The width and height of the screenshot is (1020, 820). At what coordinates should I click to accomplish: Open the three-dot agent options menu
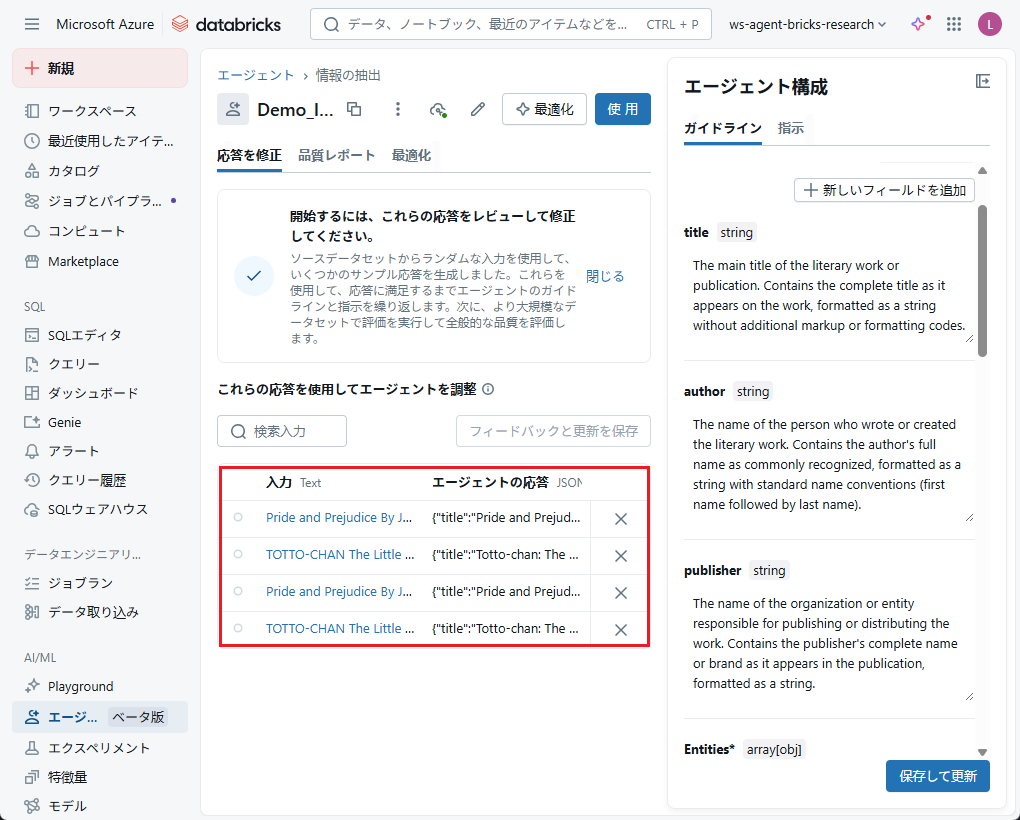pyautogui.click(x=398, y=109)
